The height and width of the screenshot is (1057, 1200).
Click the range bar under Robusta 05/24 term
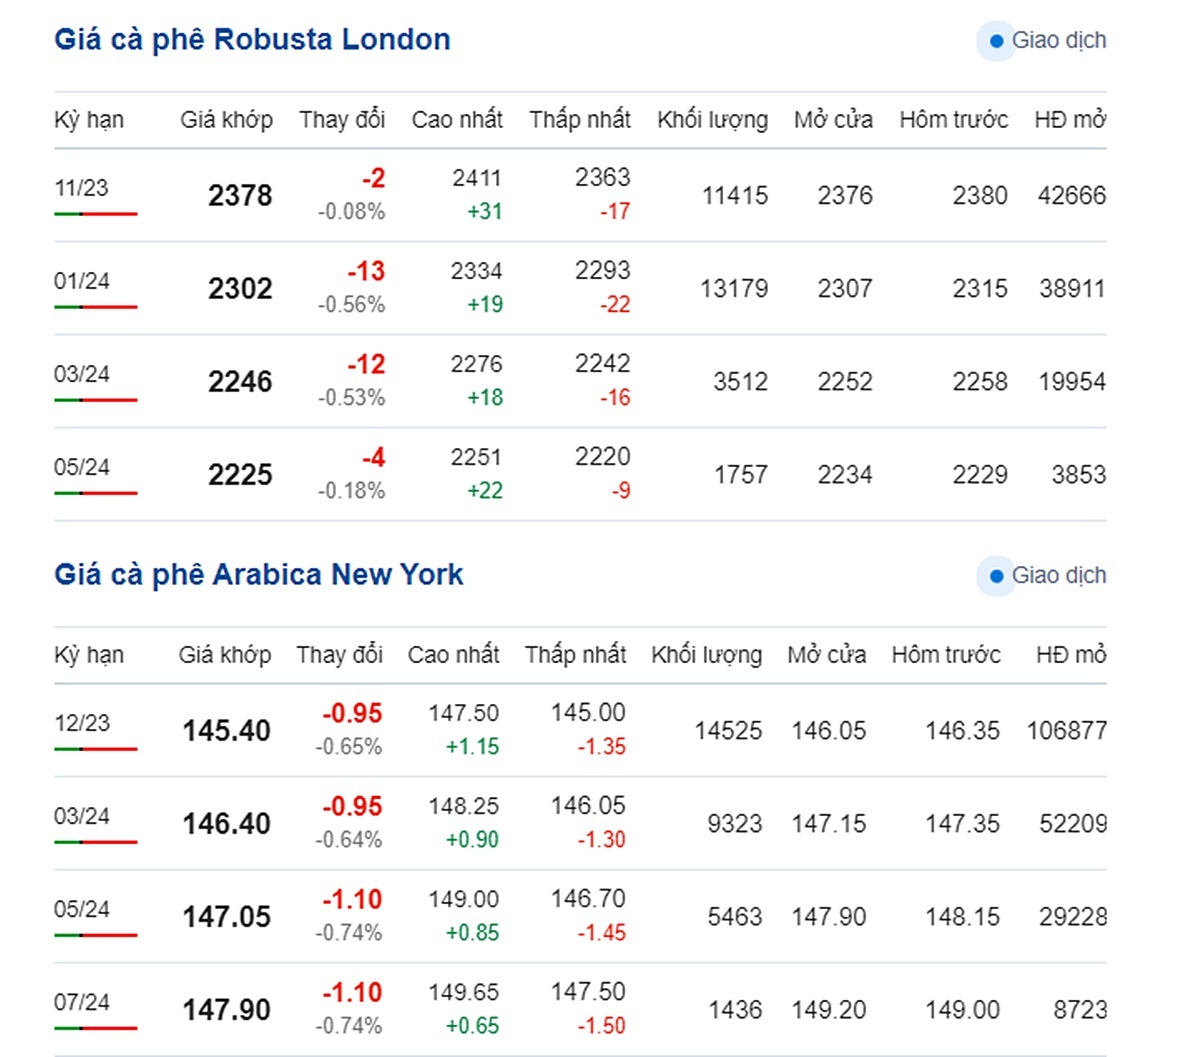95,493
